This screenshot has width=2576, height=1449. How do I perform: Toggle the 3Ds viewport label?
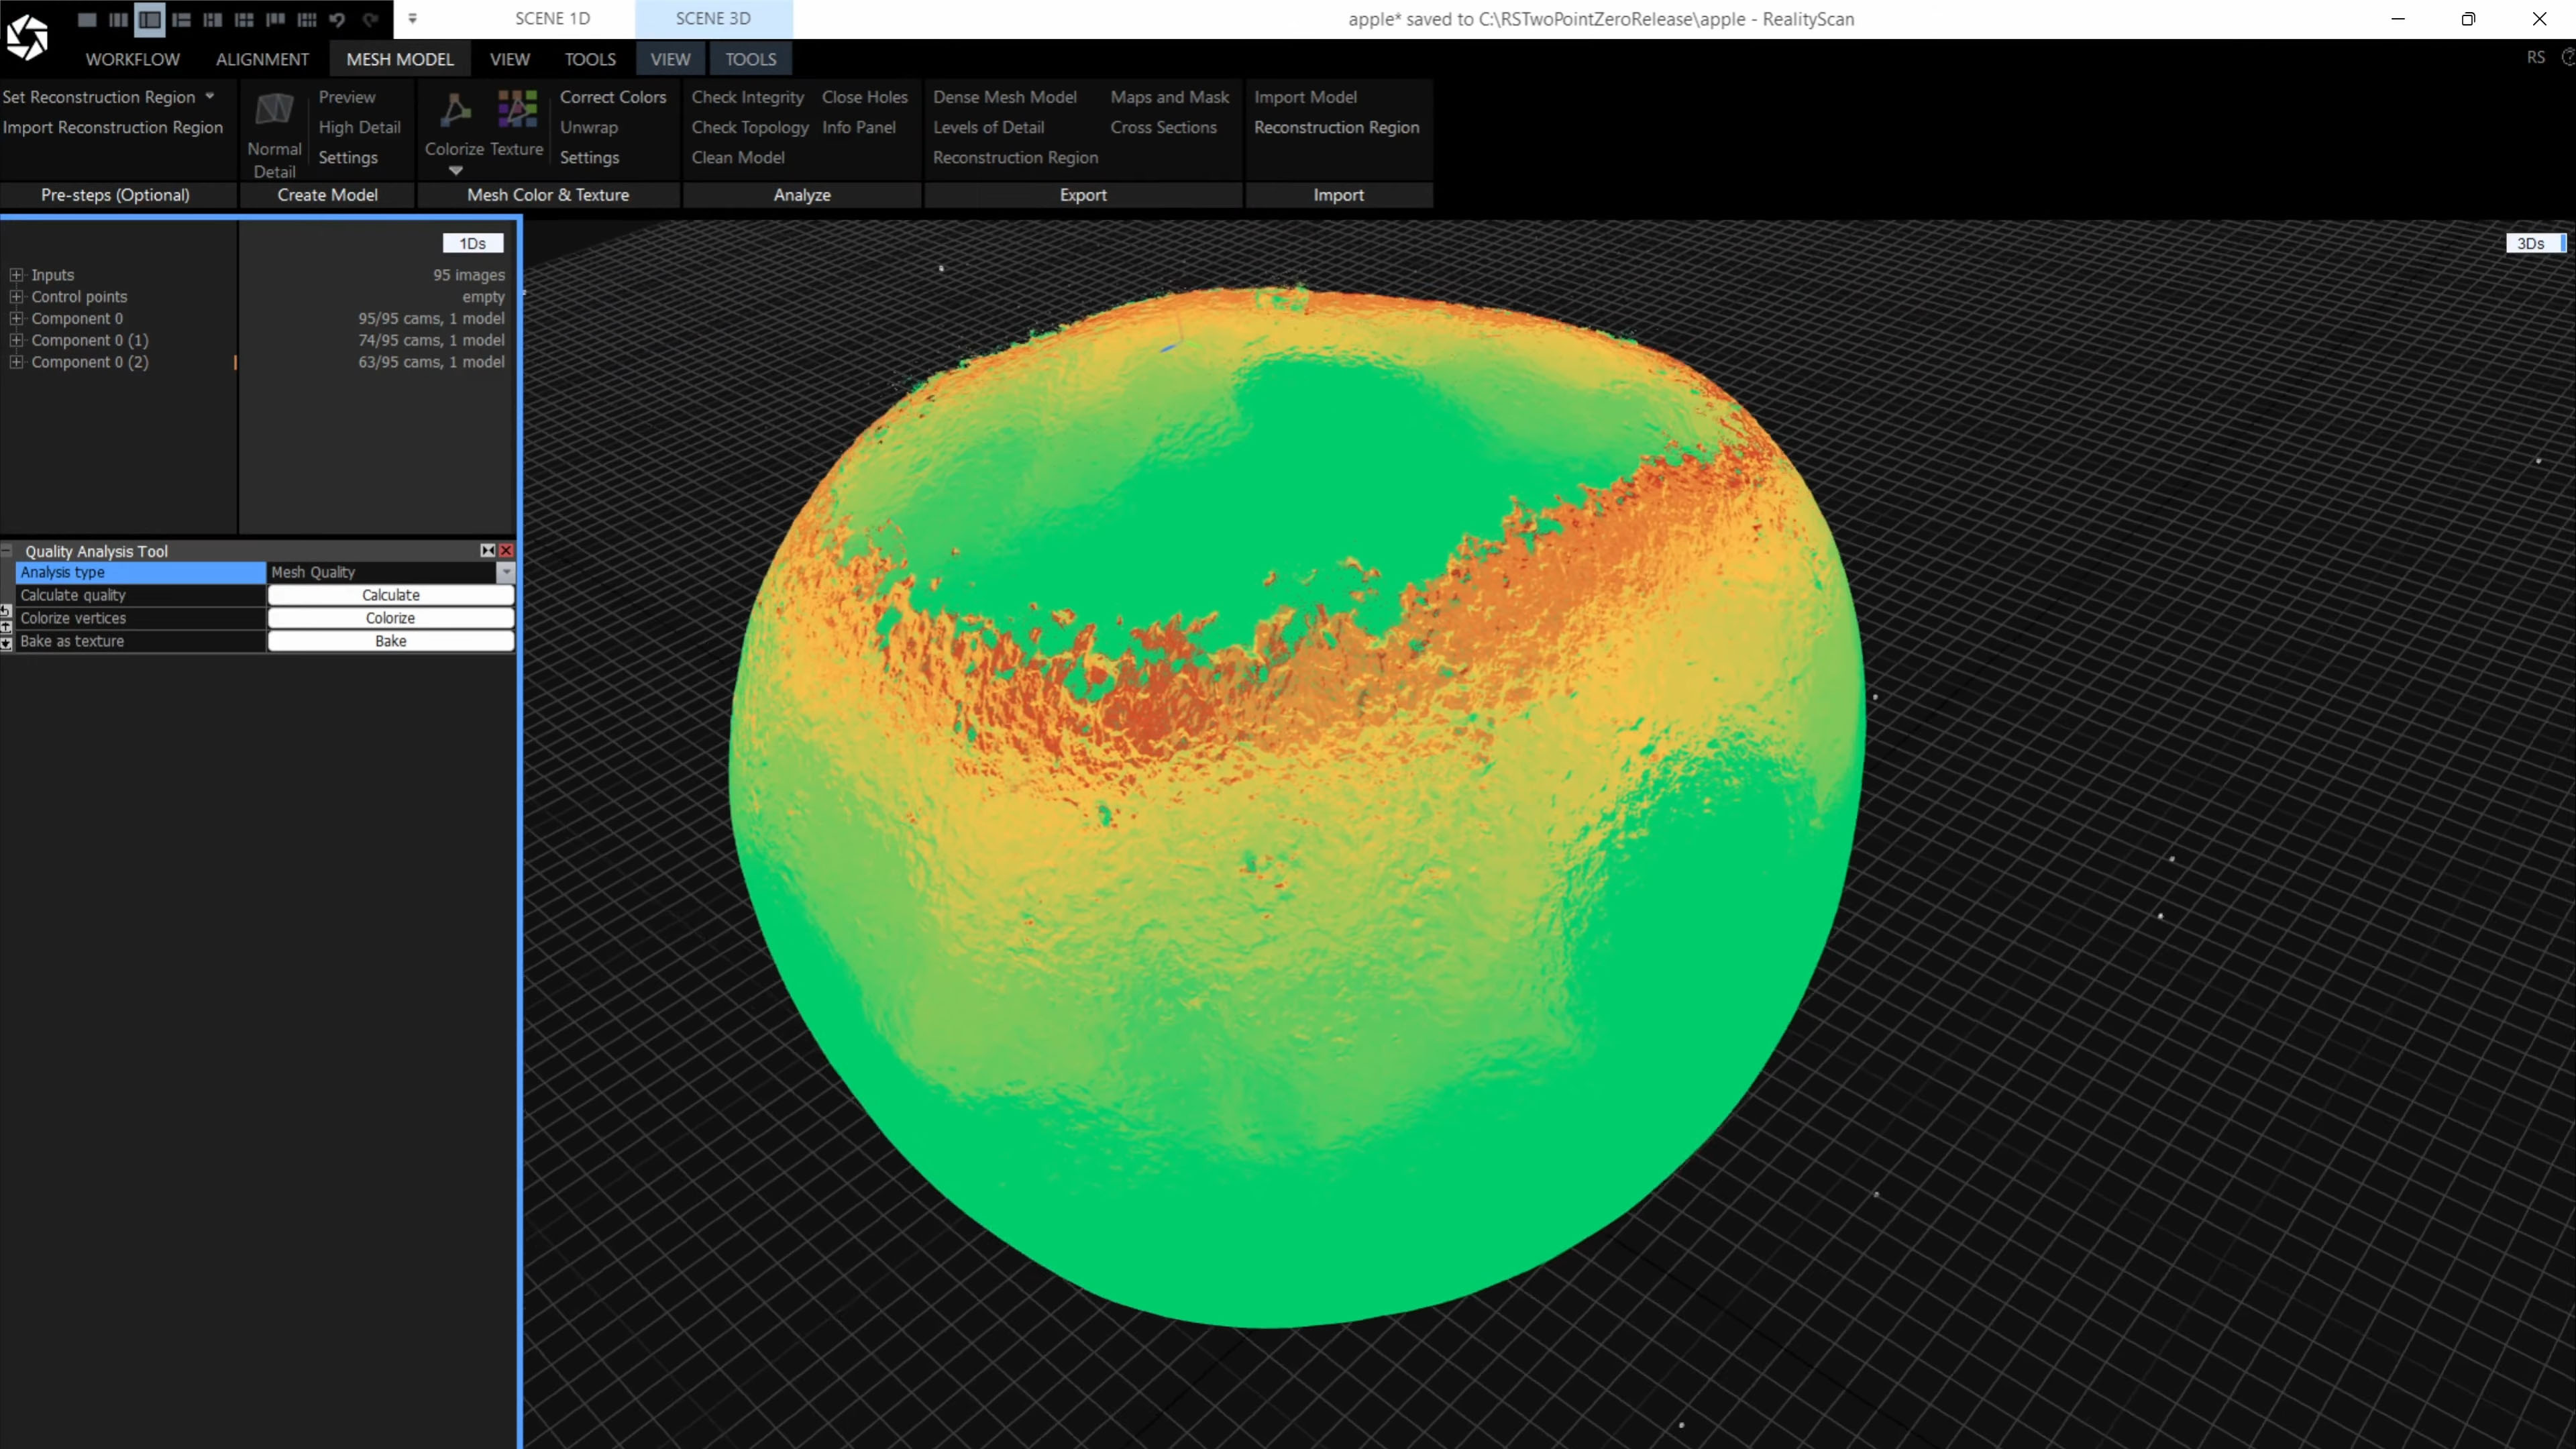tap(2530, 243)
